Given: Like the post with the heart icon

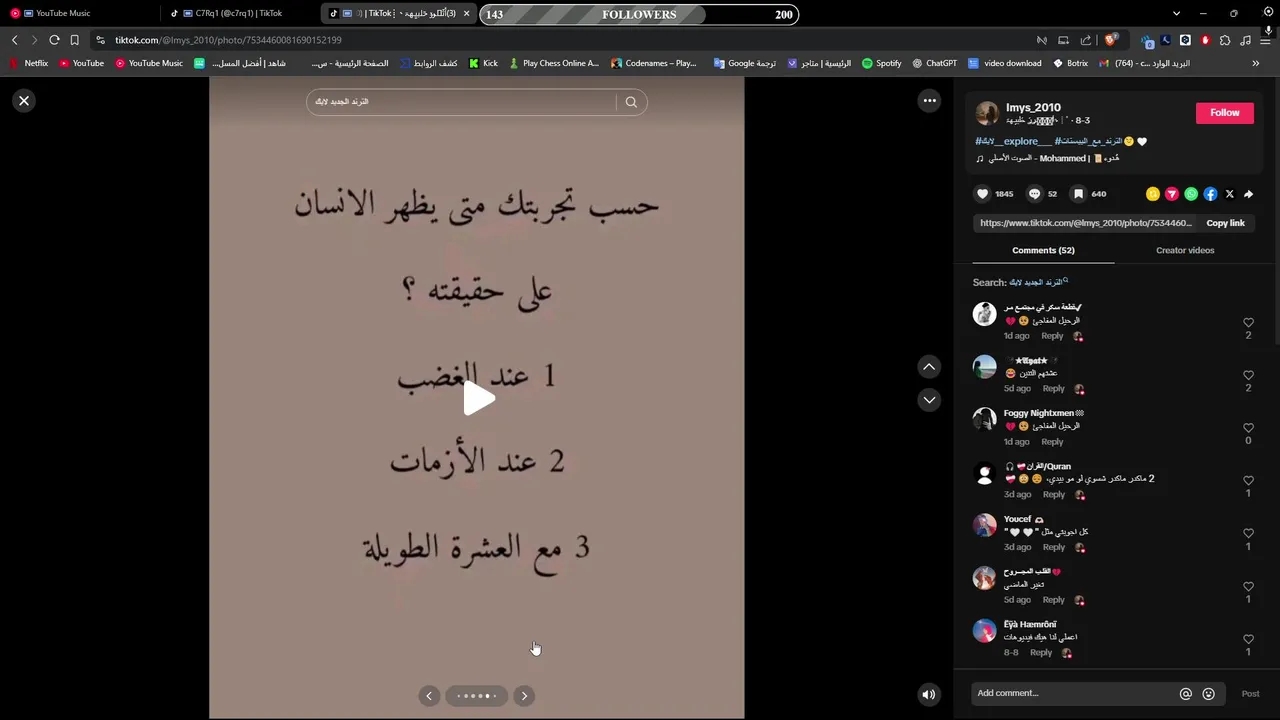Looking at the screenshot, I should click(x=982, y=194).
